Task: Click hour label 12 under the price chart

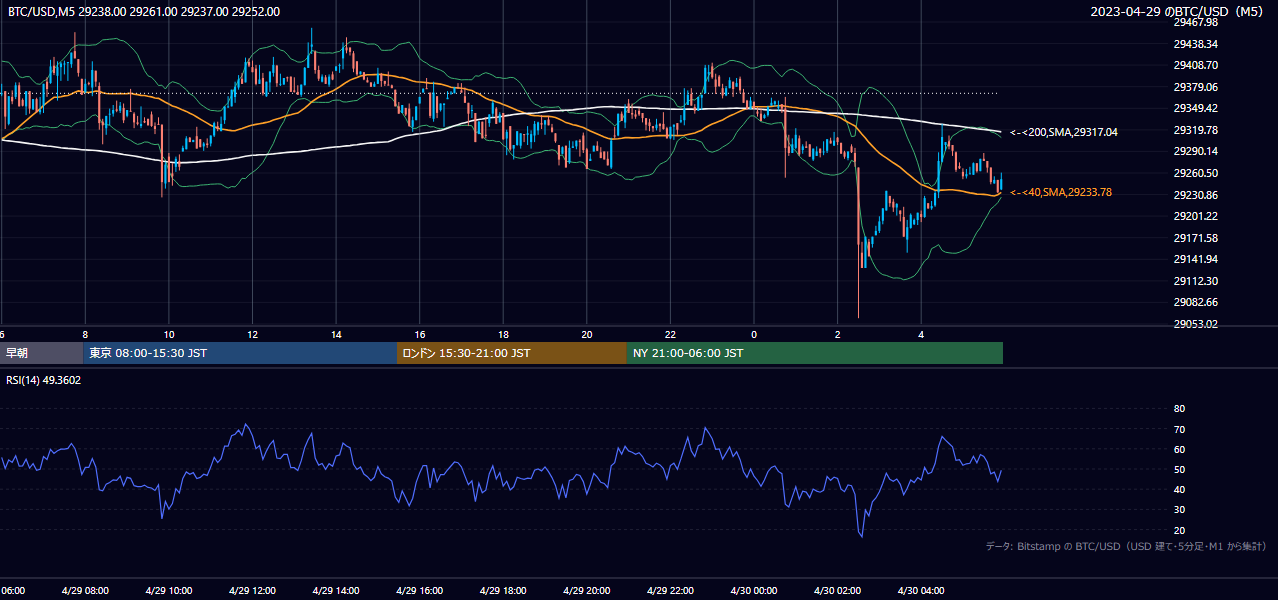Action: click(x=252, y=334)
